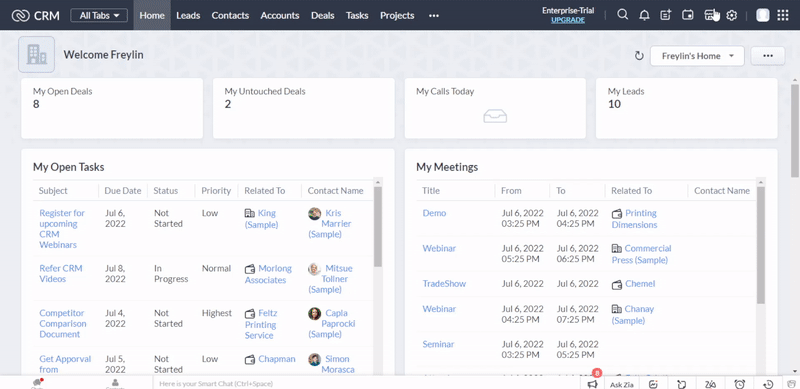
Task: Click My Meetings vertical scrollbar
Action: click(761, 245)
